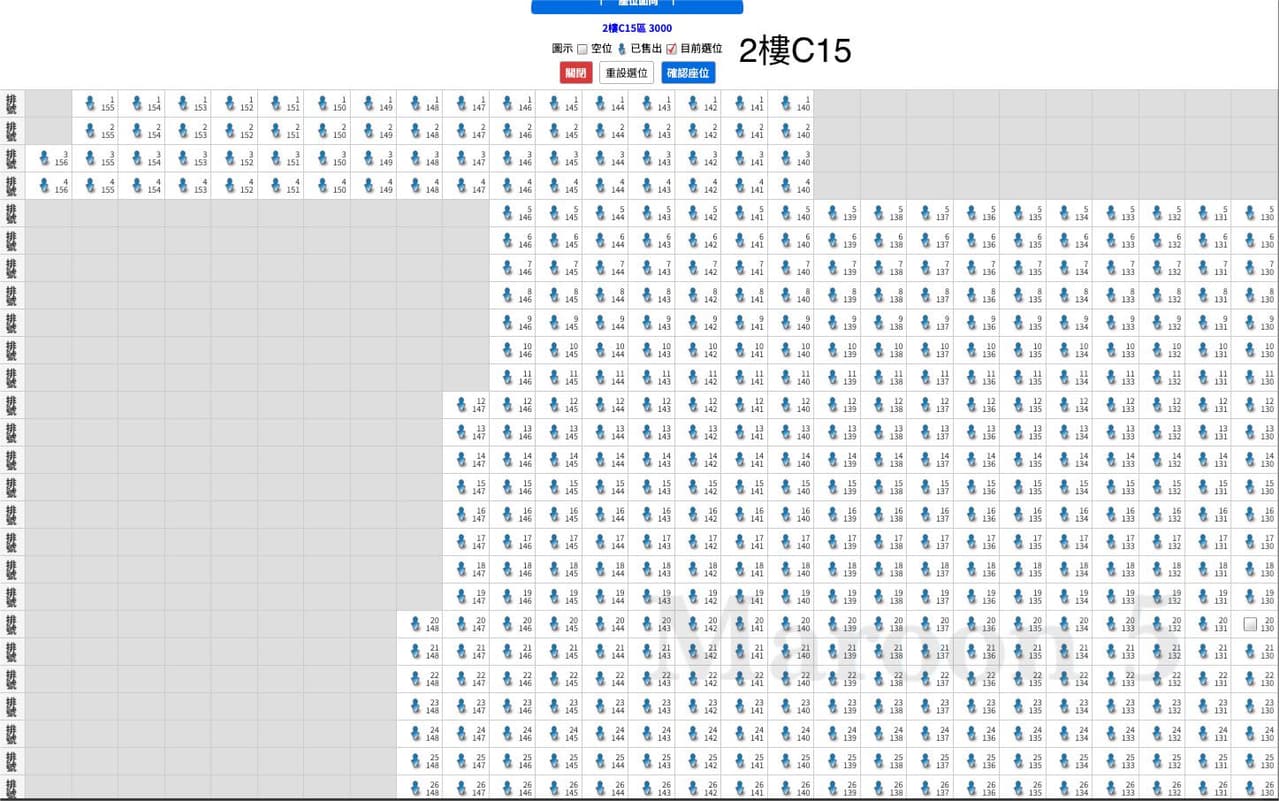Click the red 關閉 button
The image size is (1279, 801).
(576, 73)
